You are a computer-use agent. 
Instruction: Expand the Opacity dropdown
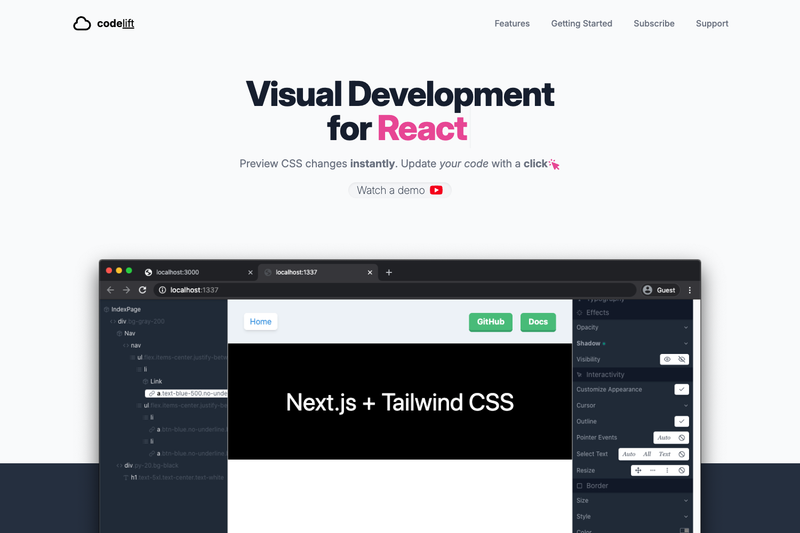click(x=632, y=327)
